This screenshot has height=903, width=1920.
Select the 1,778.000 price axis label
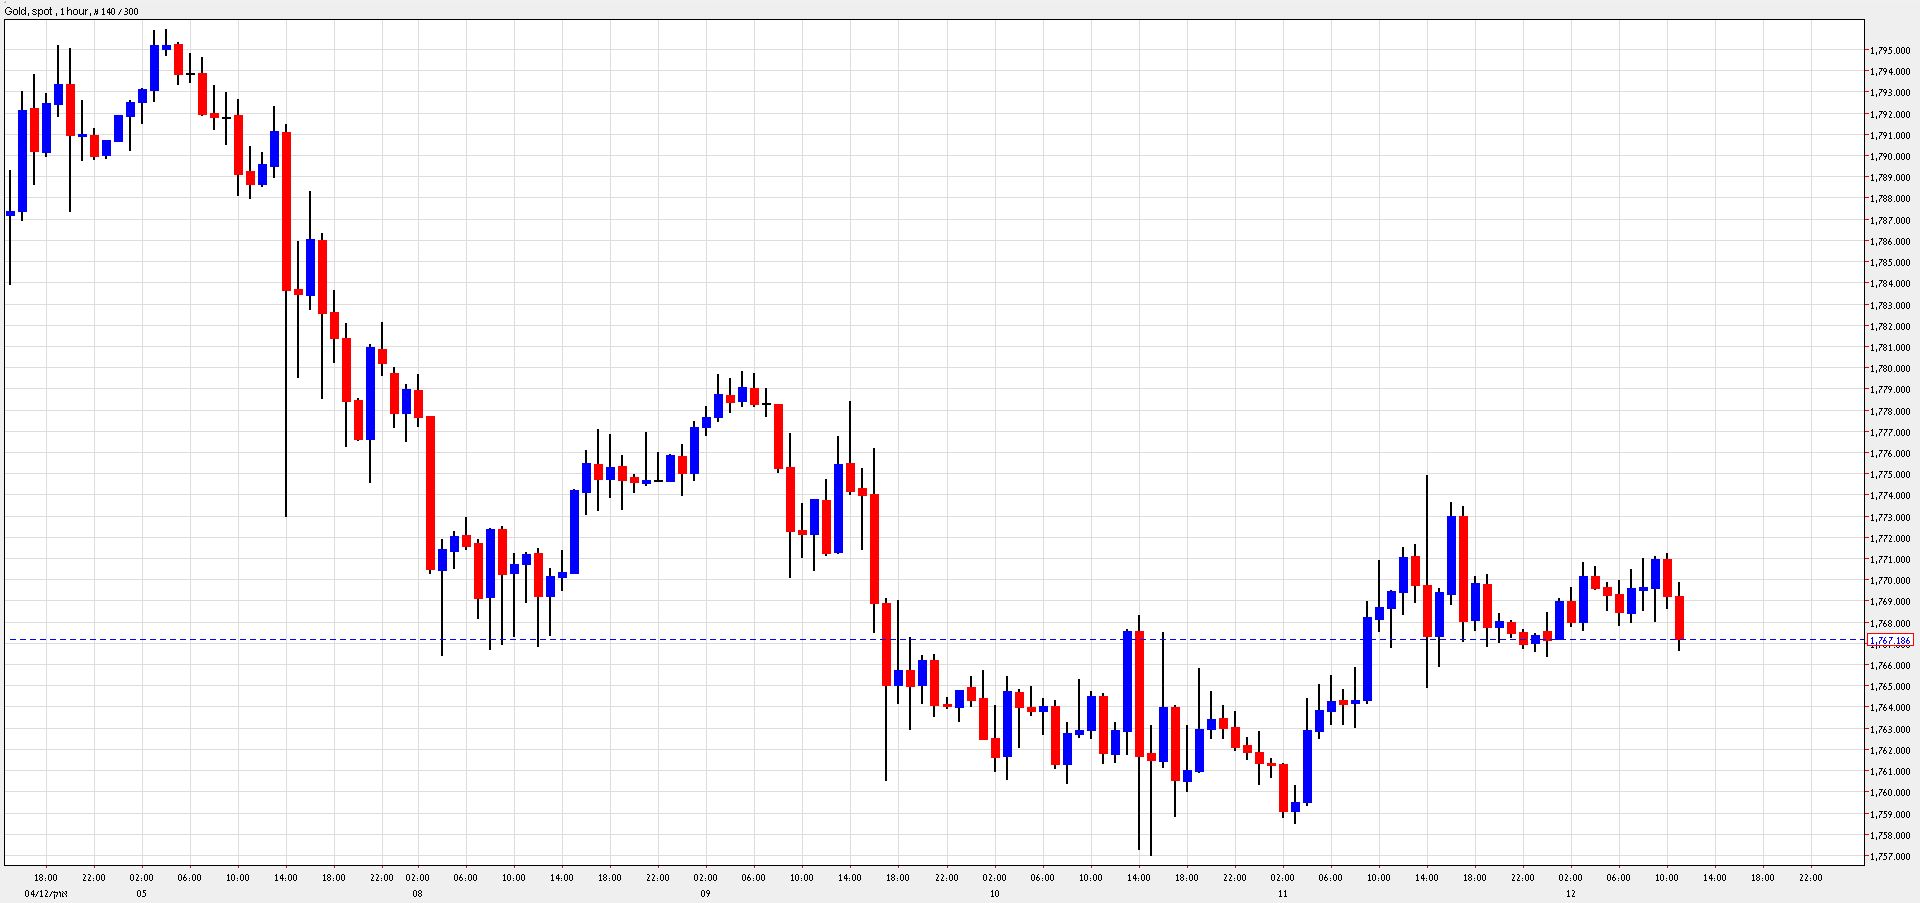click(1890, 412)
